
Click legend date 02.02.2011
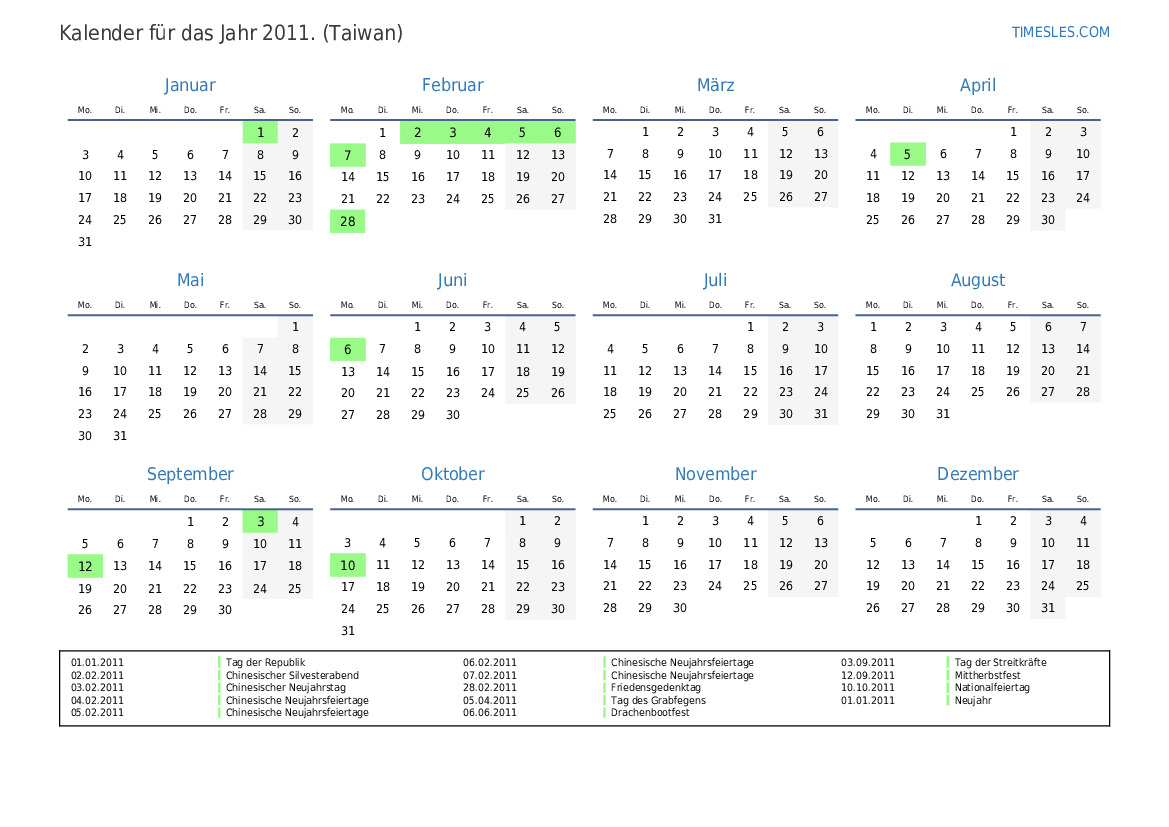(x=98, y=676)
